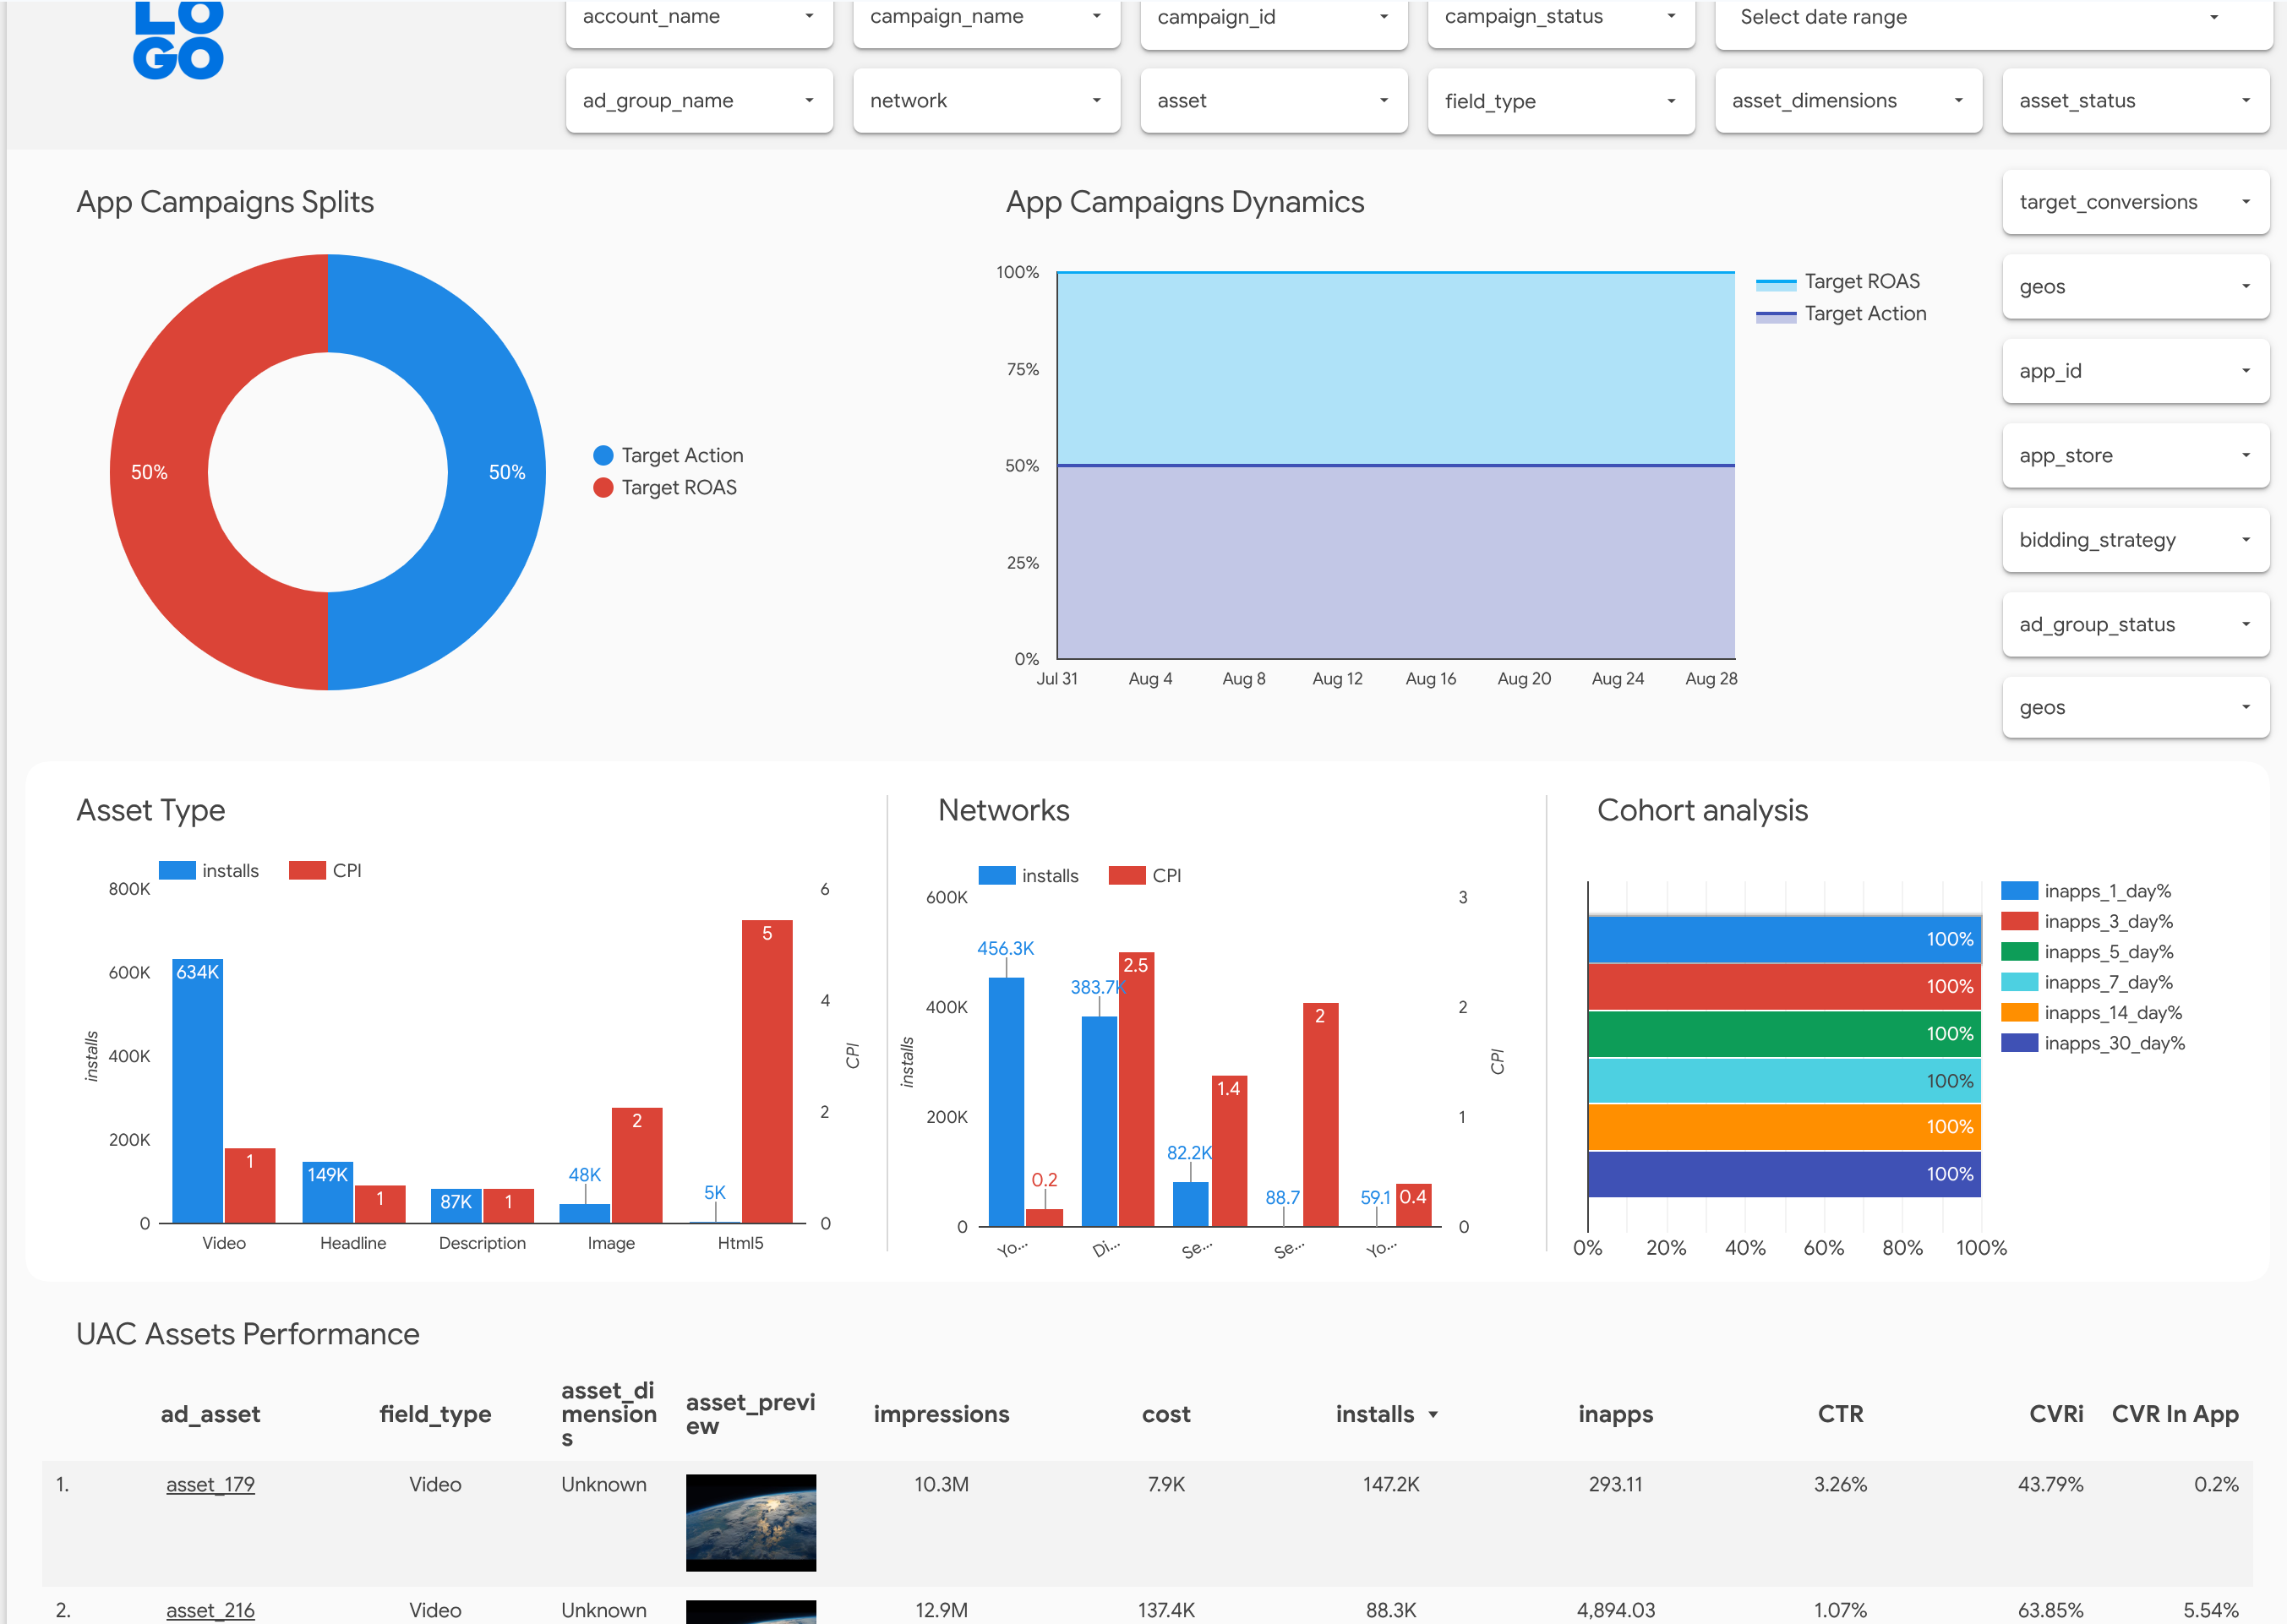Viewport: 2287px width, 1624px height.
Task: Sort table by CTR column header
Action: click(1840, 1415)
